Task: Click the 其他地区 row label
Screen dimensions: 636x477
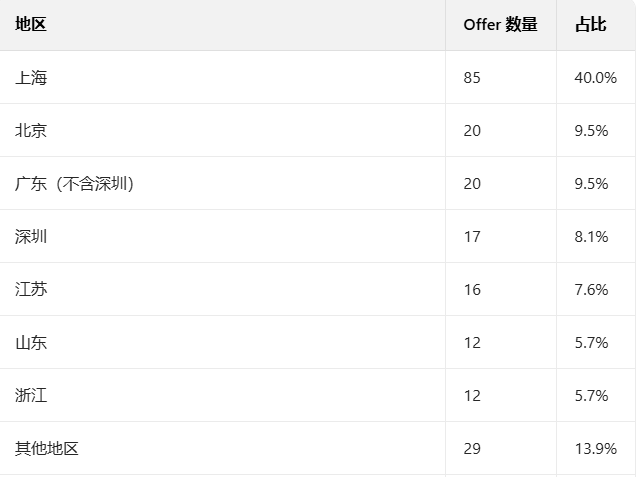Action: [47, 449]
